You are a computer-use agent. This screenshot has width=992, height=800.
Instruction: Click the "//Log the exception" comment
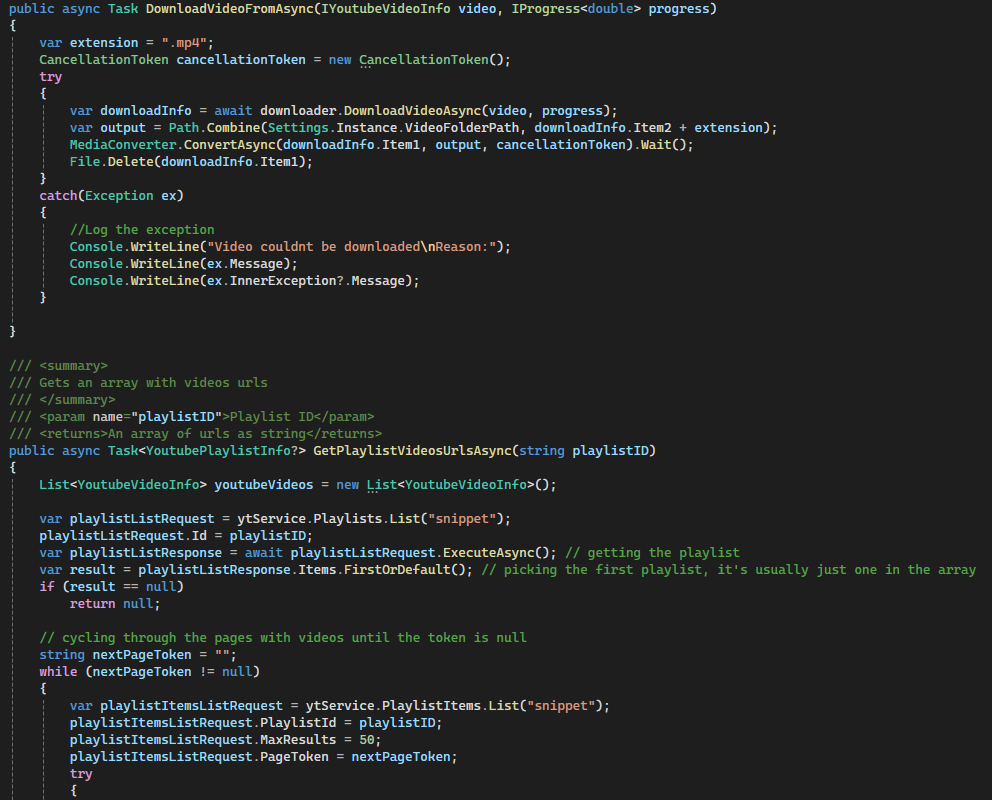[142, 230]
